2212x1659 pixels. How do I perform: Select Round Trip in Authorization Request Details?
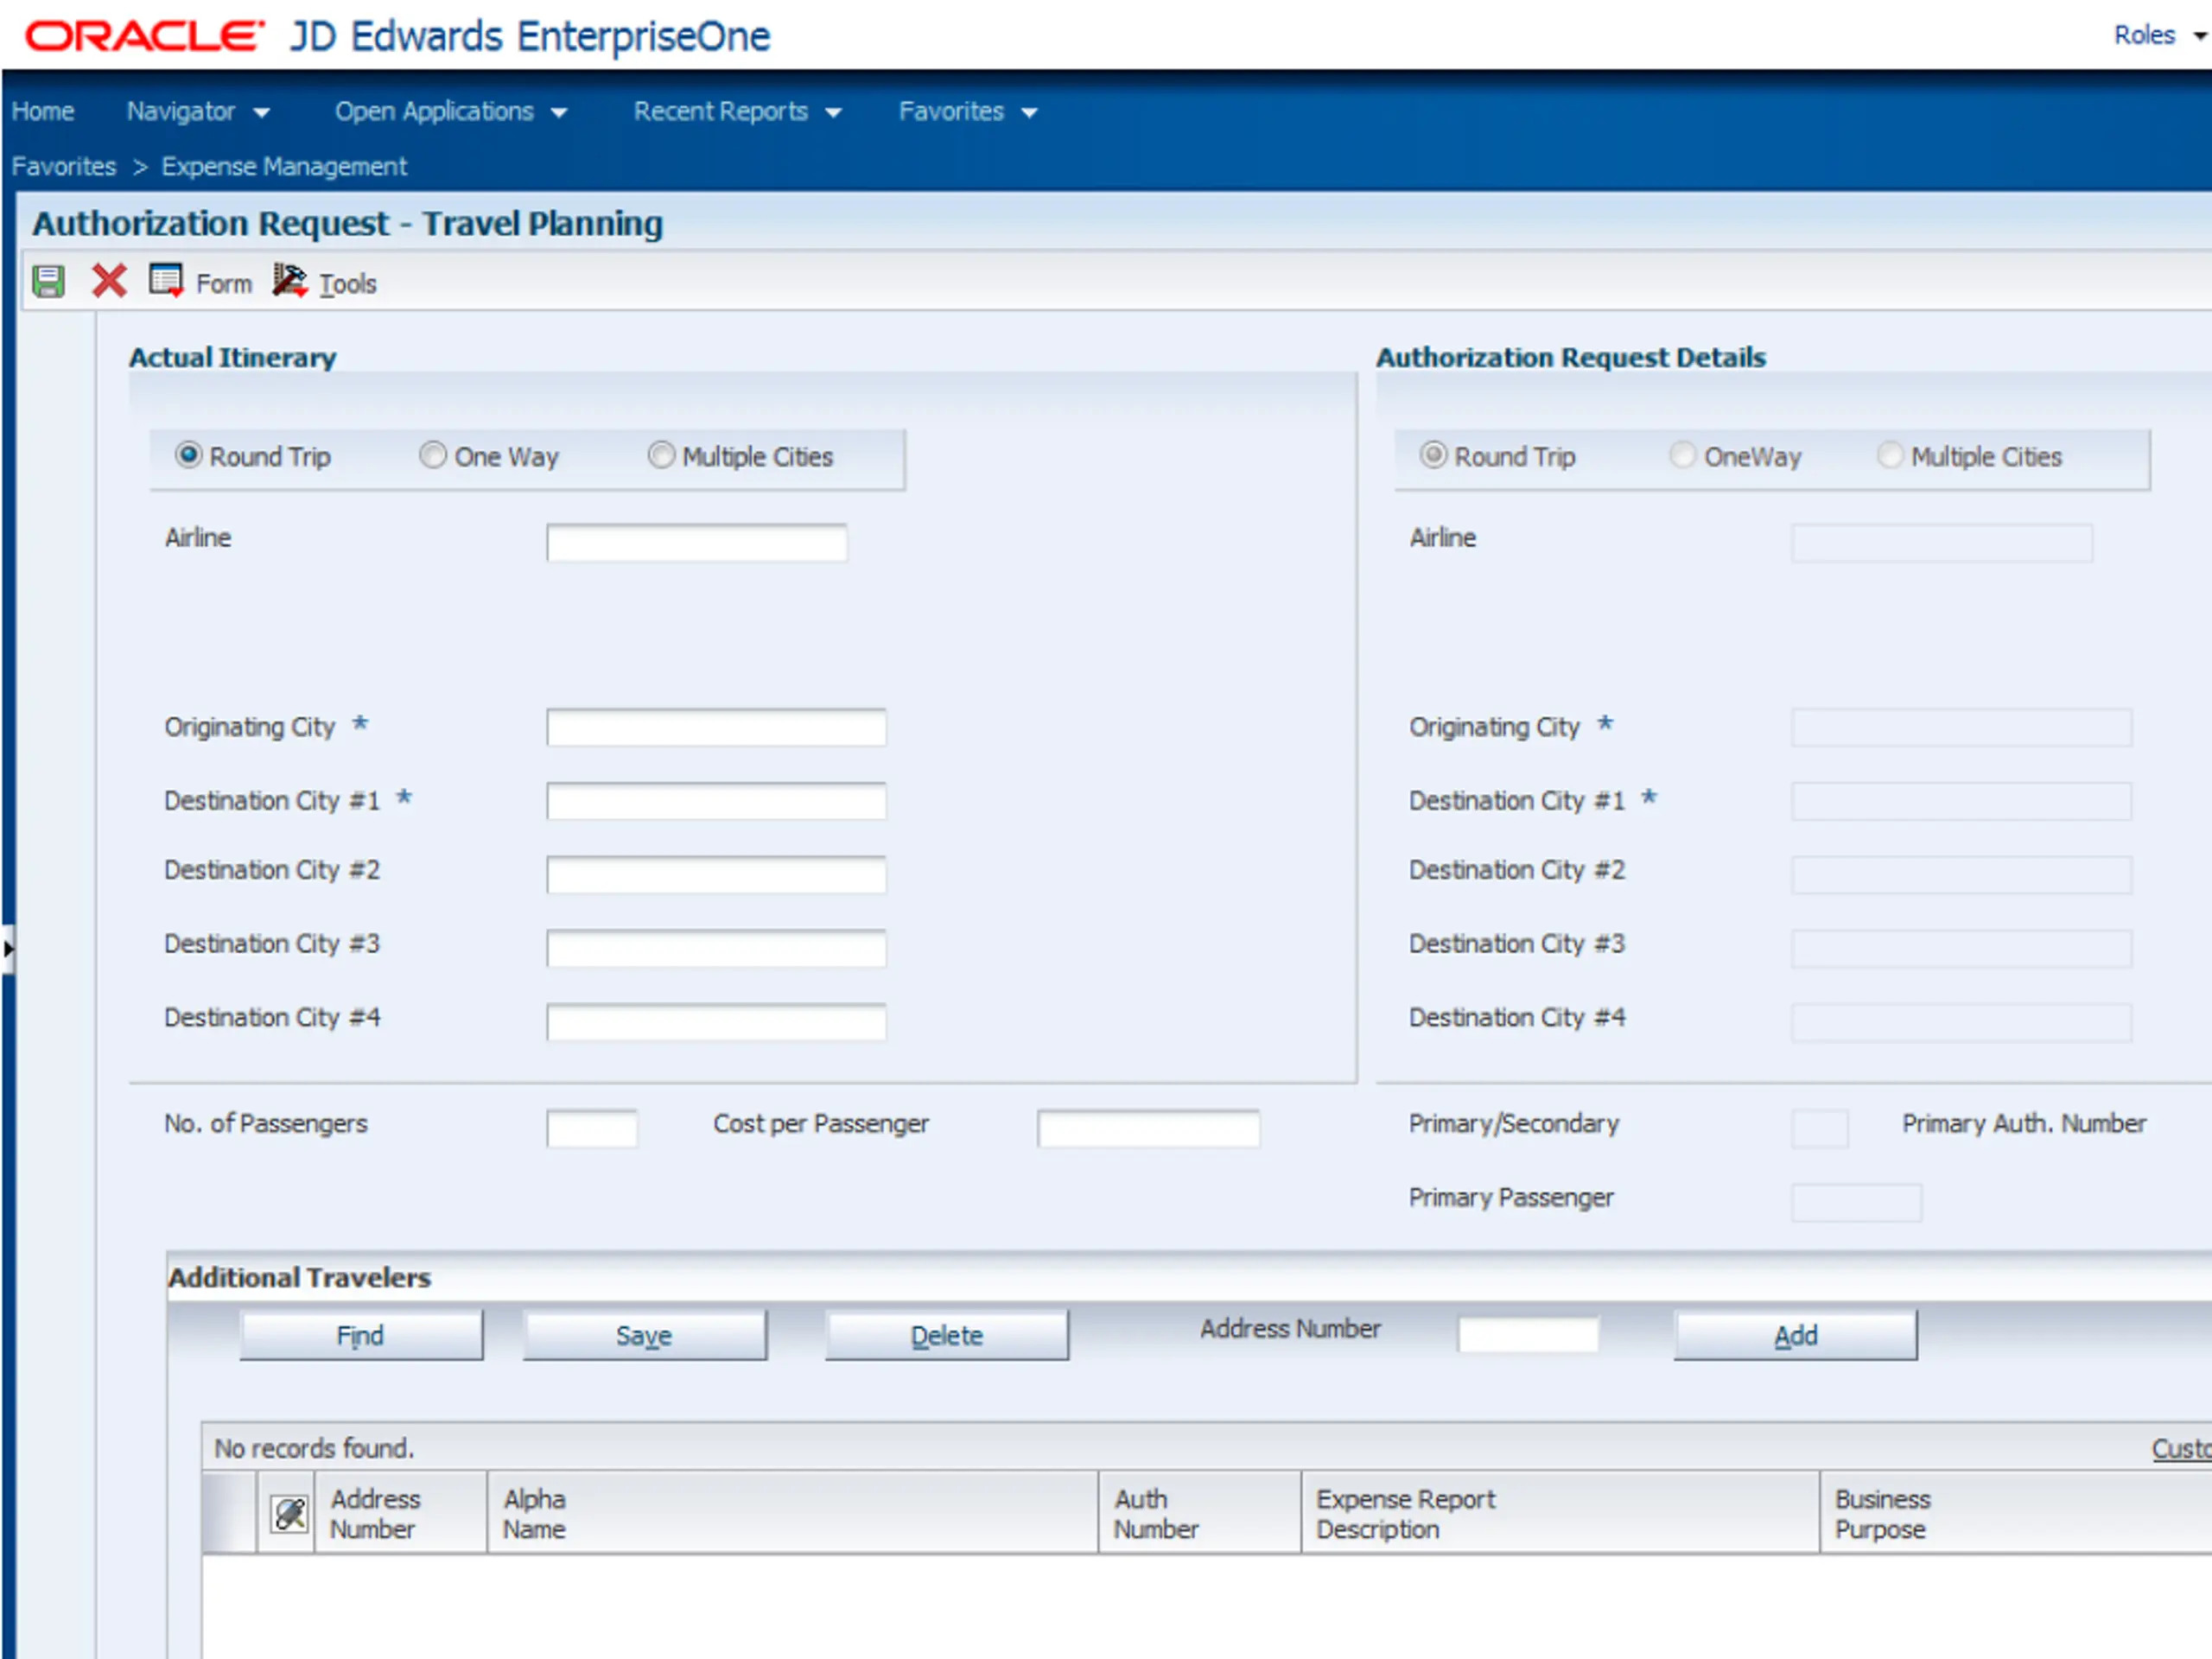pyautogui.click(x=1433, y=455)
